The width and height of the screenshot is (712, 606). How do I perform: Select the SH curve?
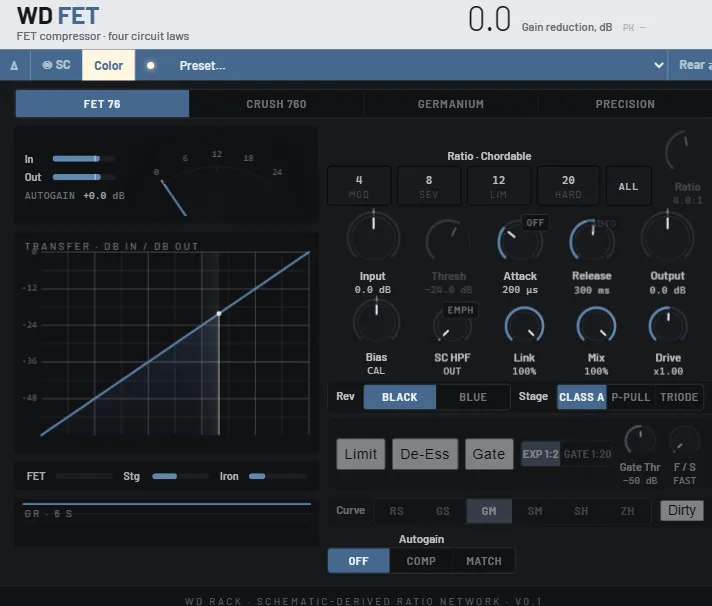(581, 511)
